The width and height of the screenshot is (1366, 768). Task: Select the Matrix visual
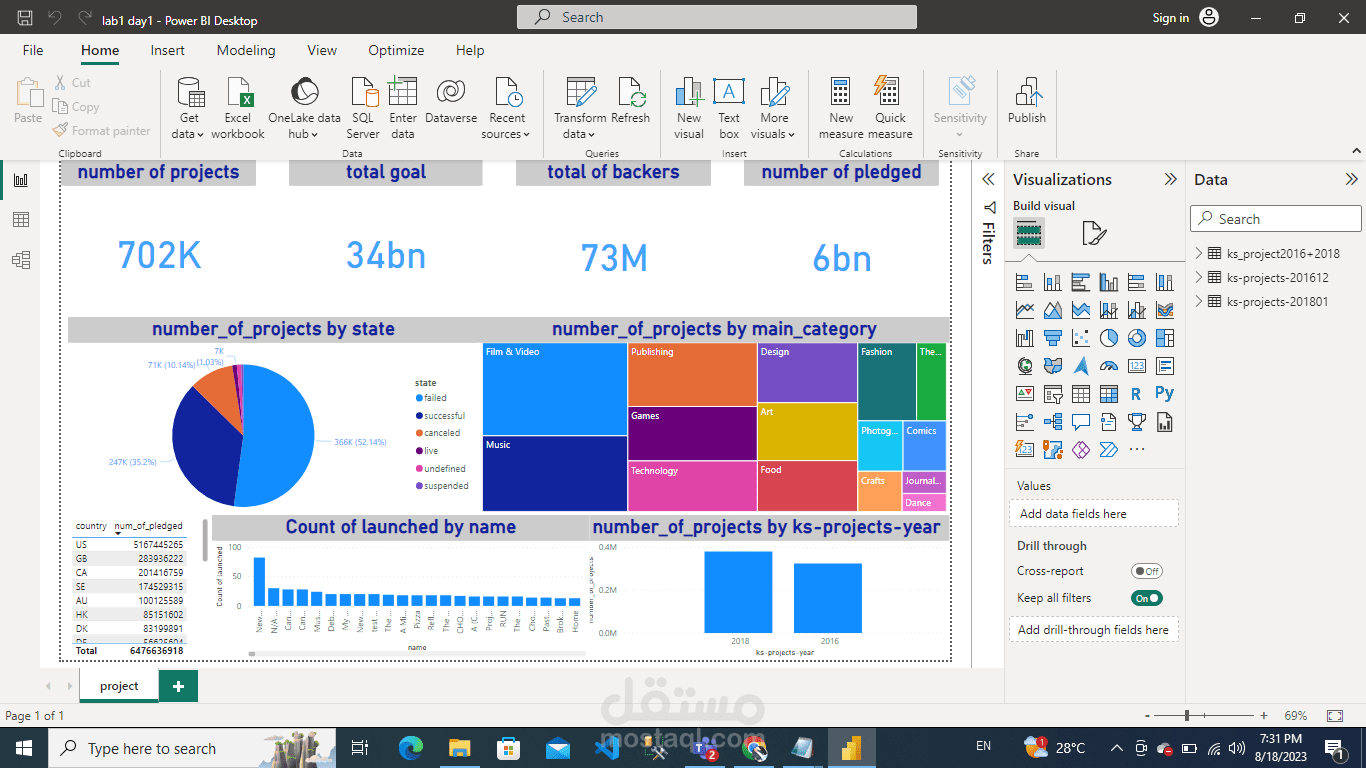click(x=1108, y=394)
